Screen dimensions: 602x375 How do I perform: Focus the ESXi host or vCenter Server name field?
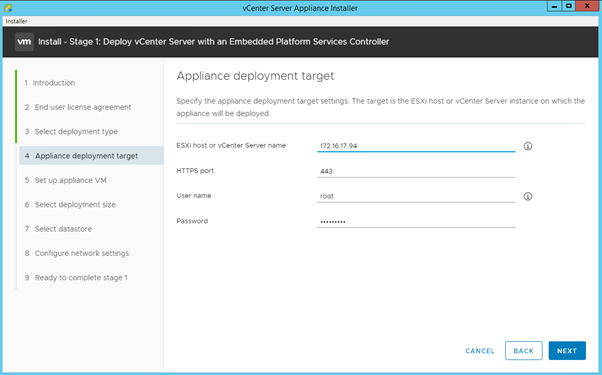click(x=416, y=146)
